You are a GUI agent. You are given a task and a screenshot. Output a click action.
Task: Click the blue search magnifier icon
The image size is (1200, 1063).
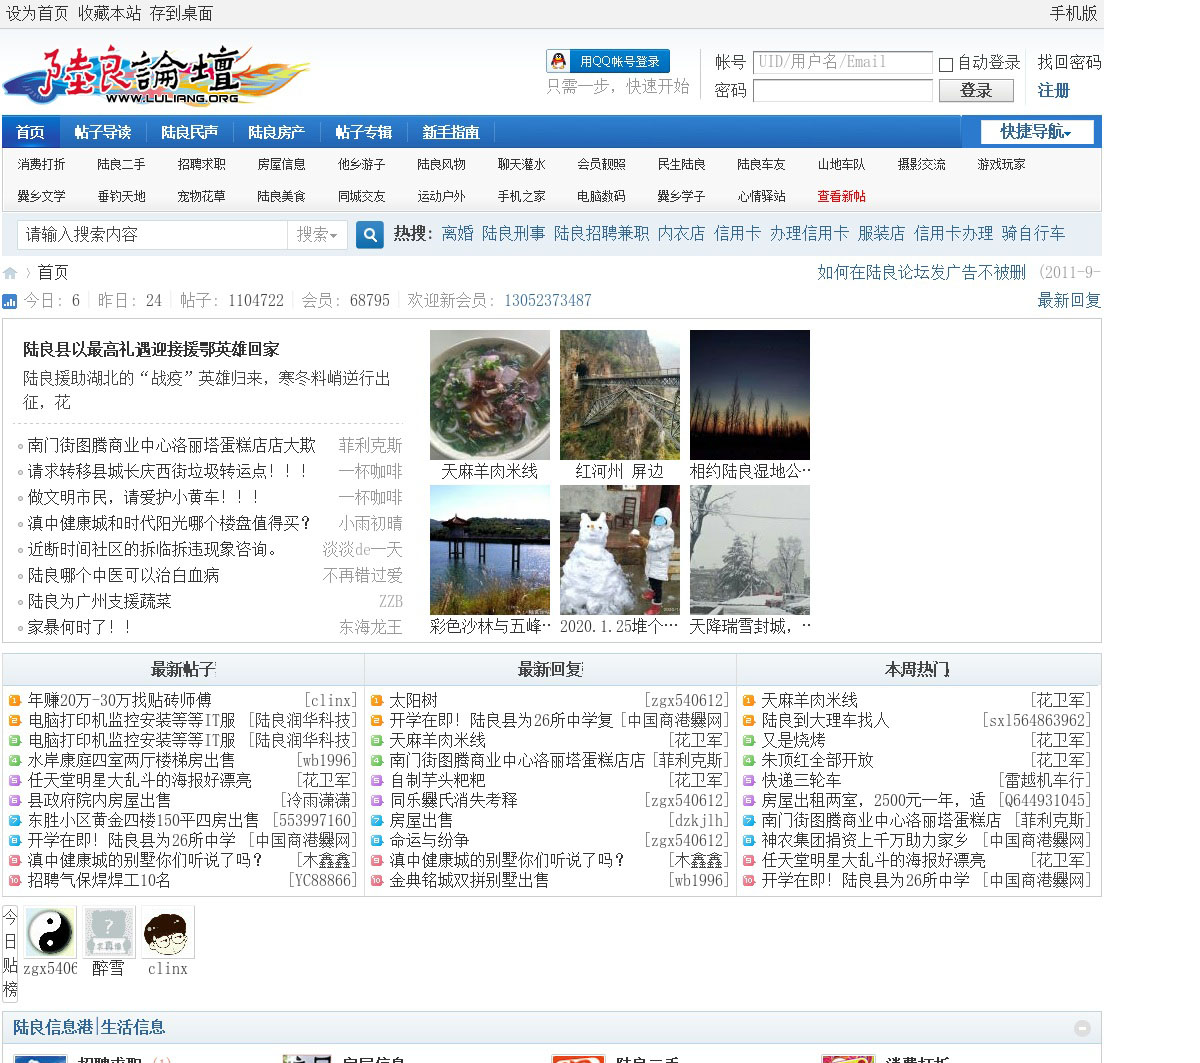click(x=370, y=235)
